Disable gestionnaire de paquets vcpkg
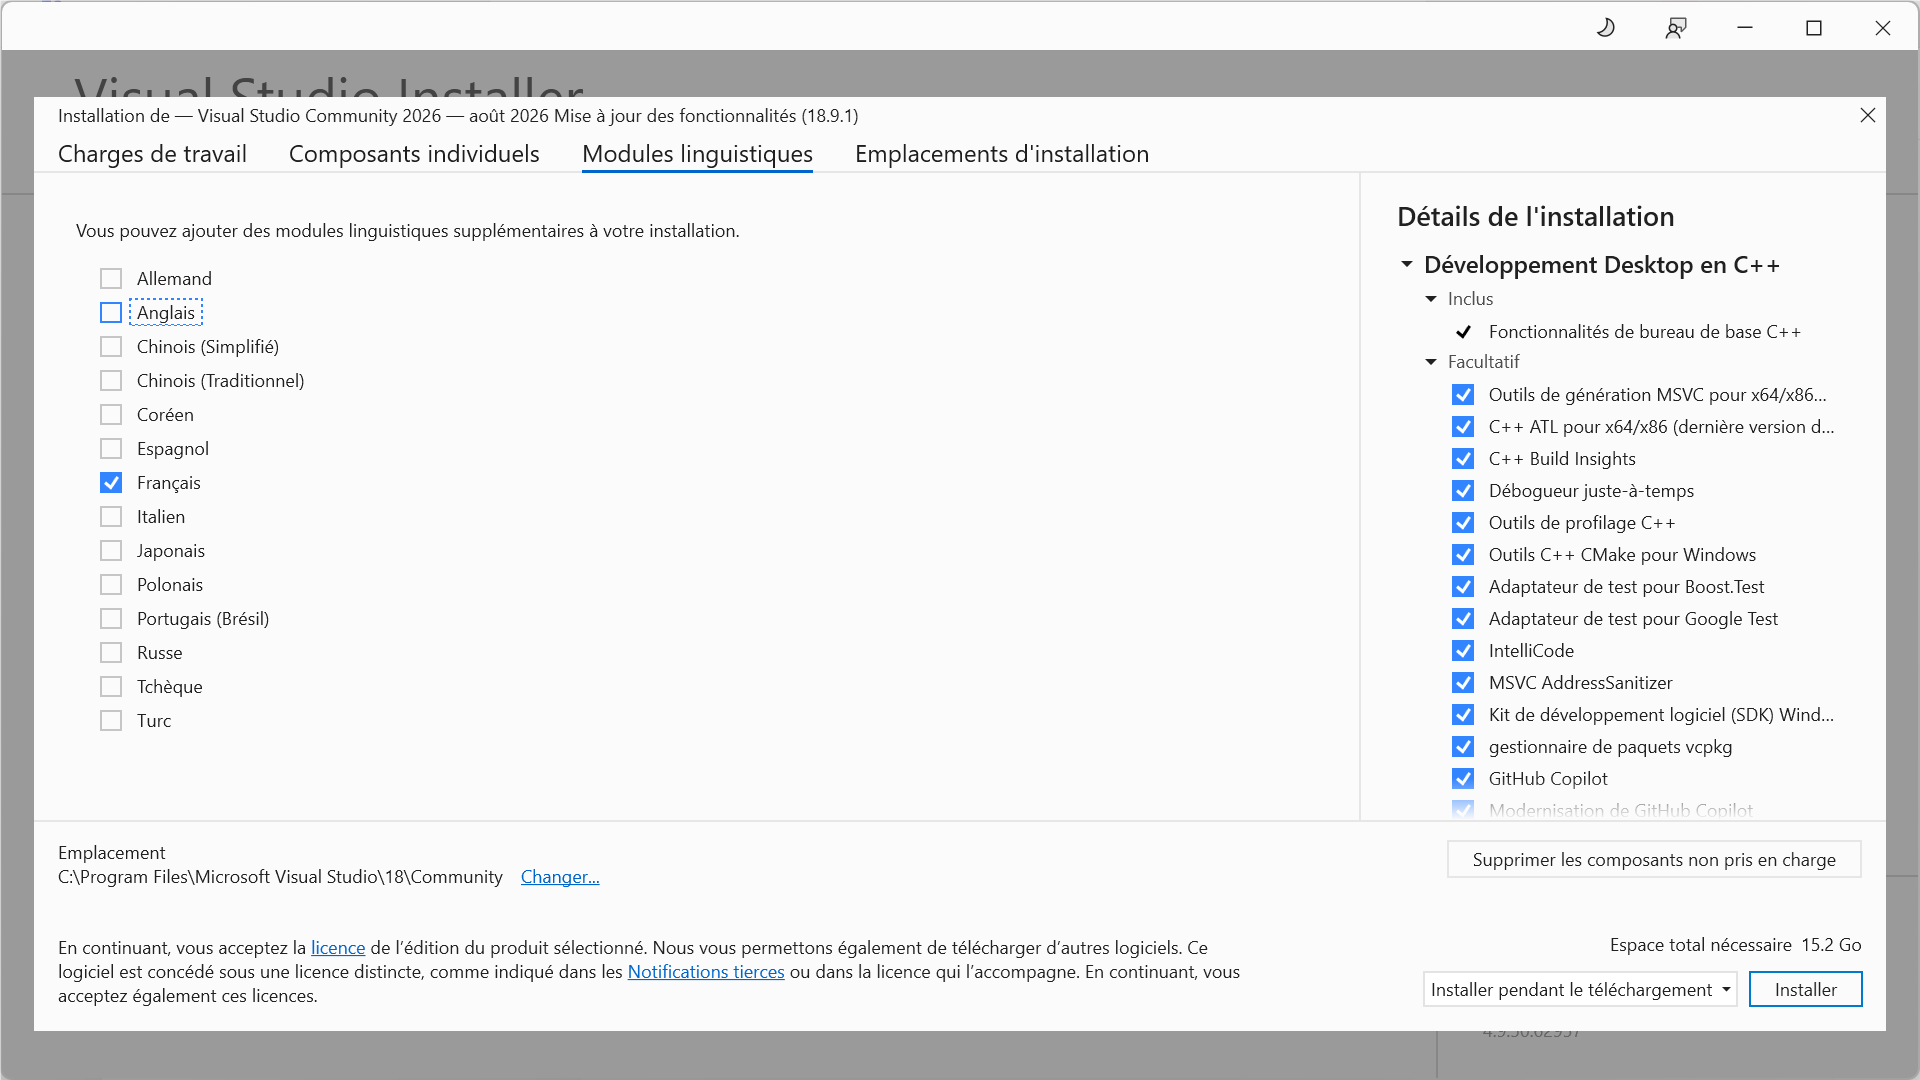Image resolution: width=1920 pixels, height=1080 pixels. click(1463, 747)
